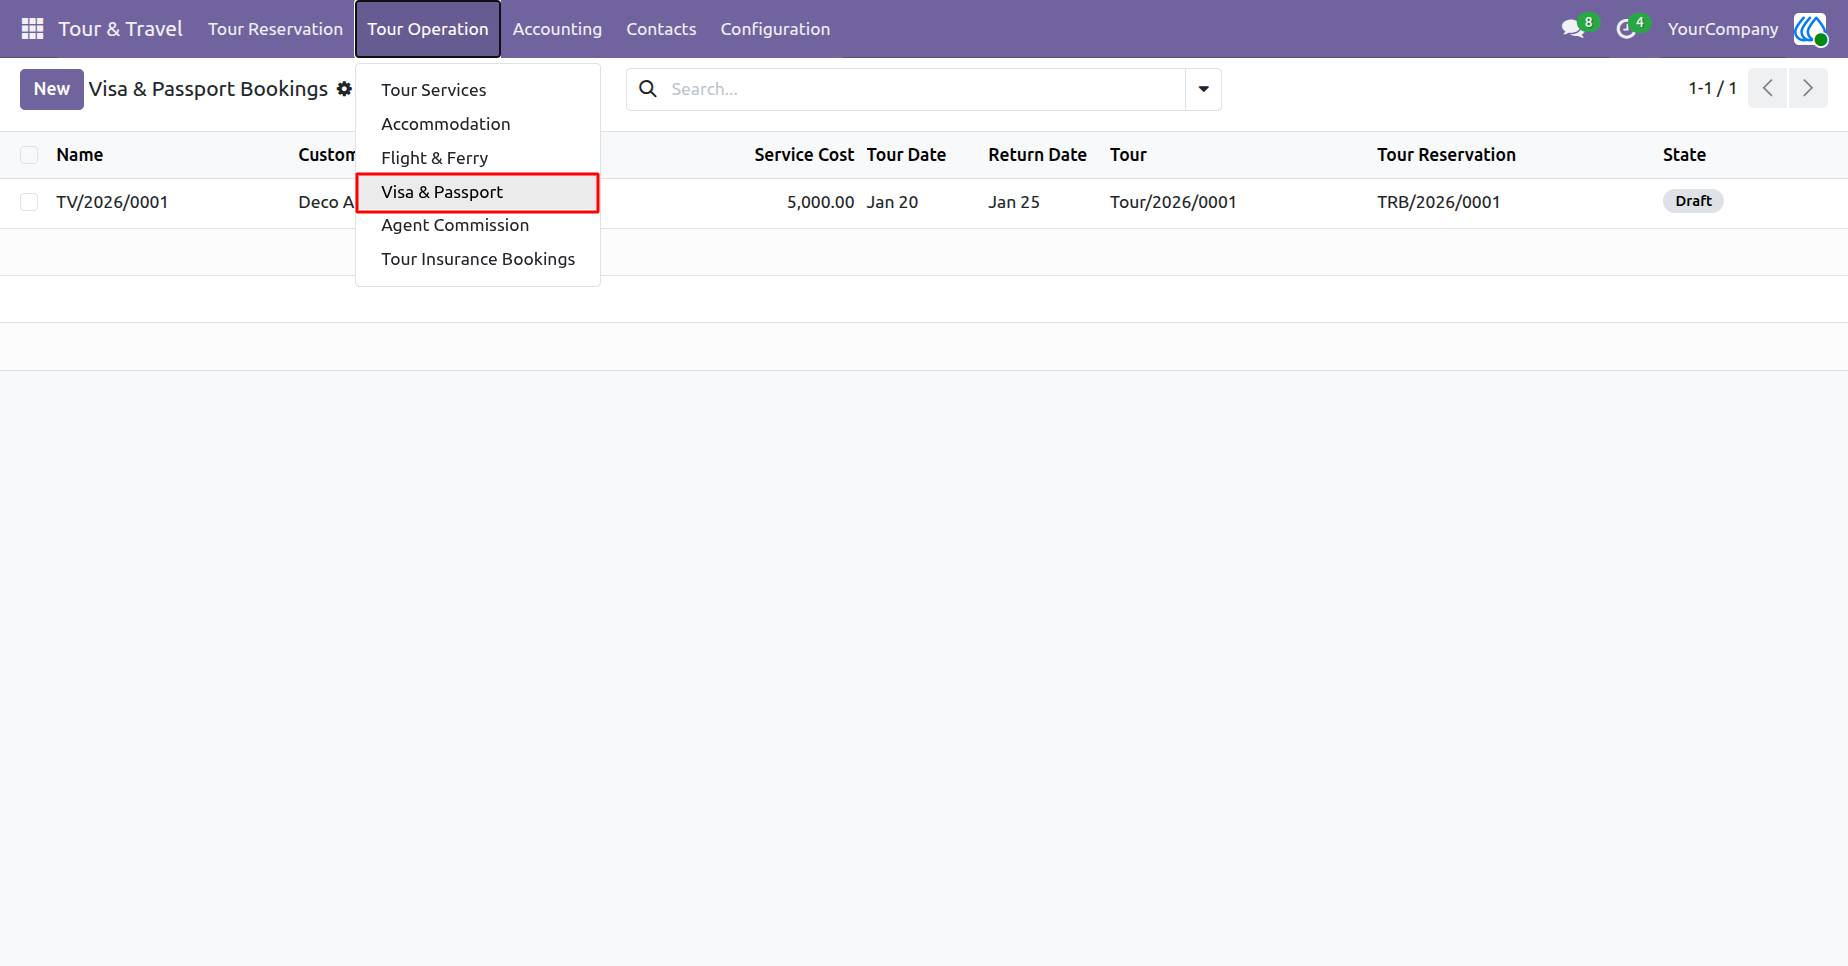1848x966 pixels.
Task: Click the Draft state badge
Action: (1693, 201)
